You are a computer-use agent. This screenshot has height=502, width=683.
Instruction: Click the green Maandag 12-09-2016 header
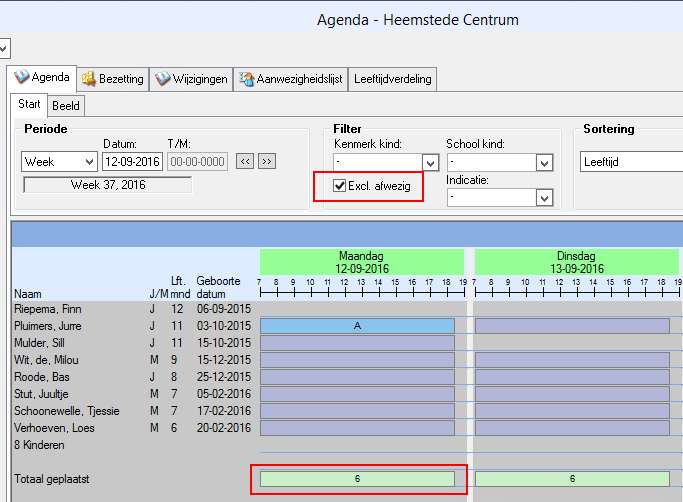(361, 262)
